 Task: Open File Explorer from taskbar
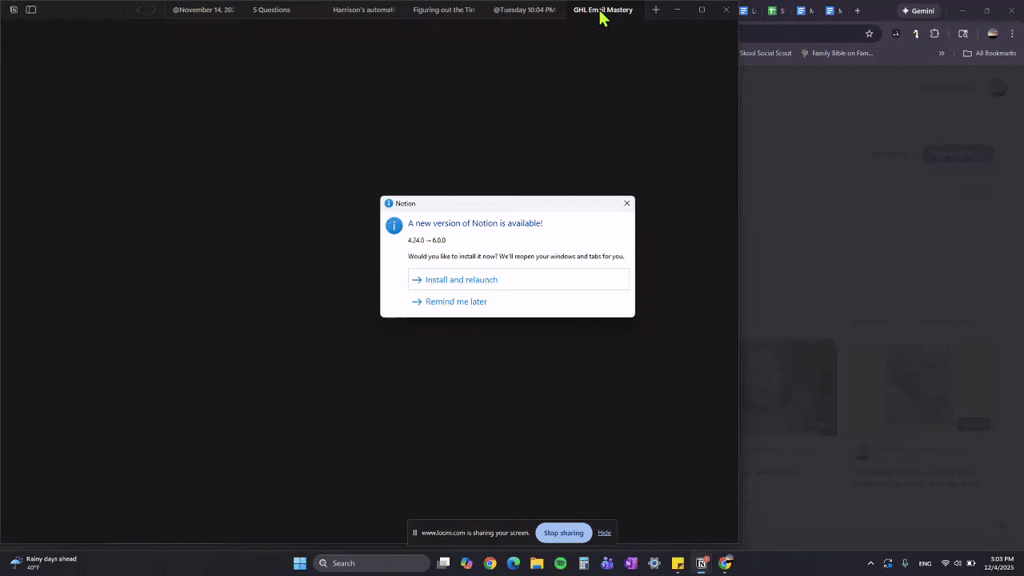coord(537,563)
